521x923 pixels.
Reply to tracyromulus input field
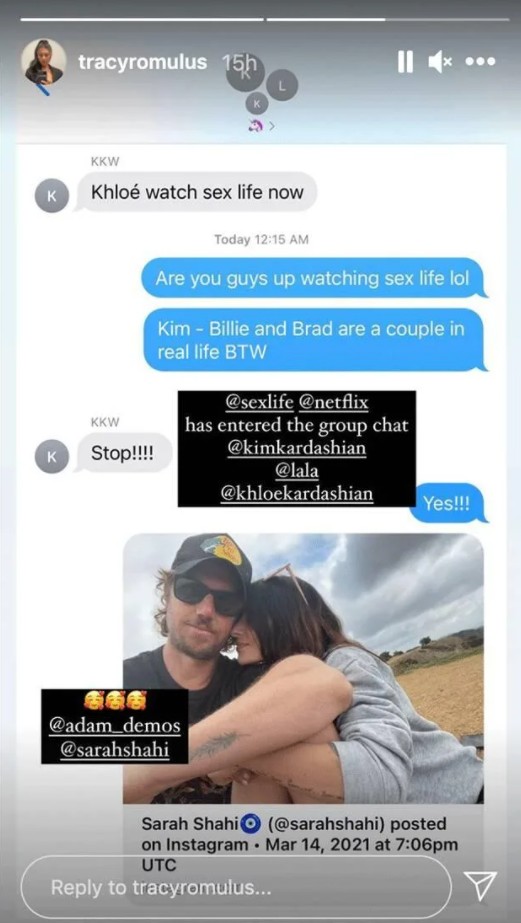pos(235,887)
